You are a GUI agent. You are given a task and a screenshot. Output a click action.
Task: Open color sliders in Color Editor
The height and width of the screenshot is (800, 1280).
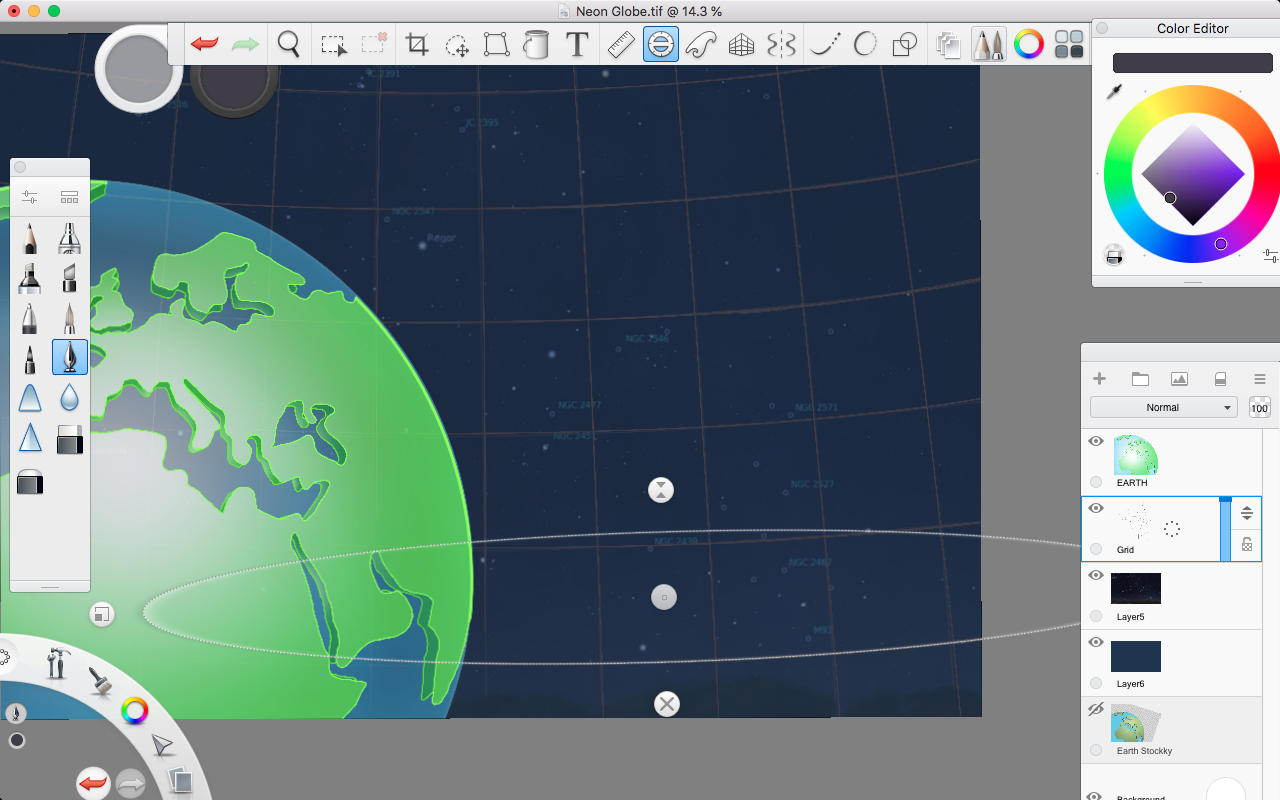[1270, 255]
